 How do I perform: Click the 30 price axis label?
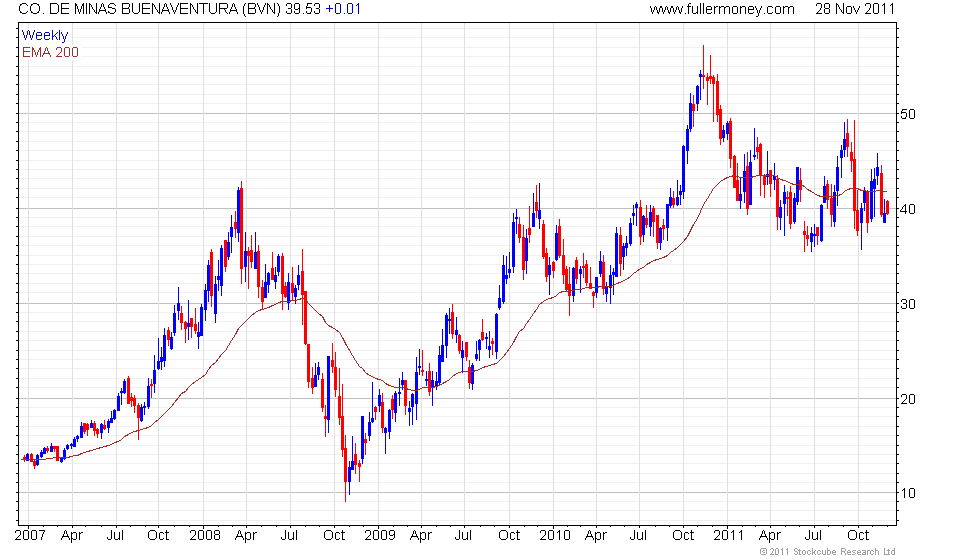point(908,304)
